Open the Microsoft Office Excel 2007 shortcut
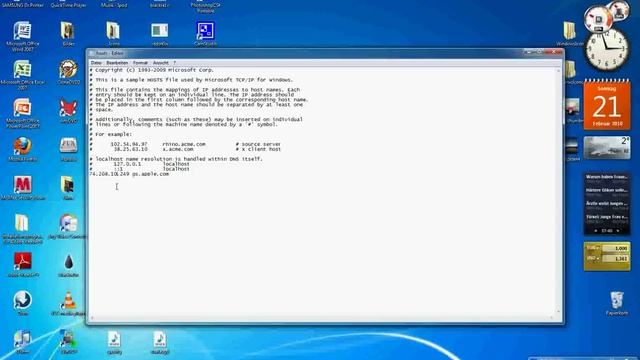Image resolution: width=640 pixels, height=360 pixels. pyautogui.click(x=22, y=75)
